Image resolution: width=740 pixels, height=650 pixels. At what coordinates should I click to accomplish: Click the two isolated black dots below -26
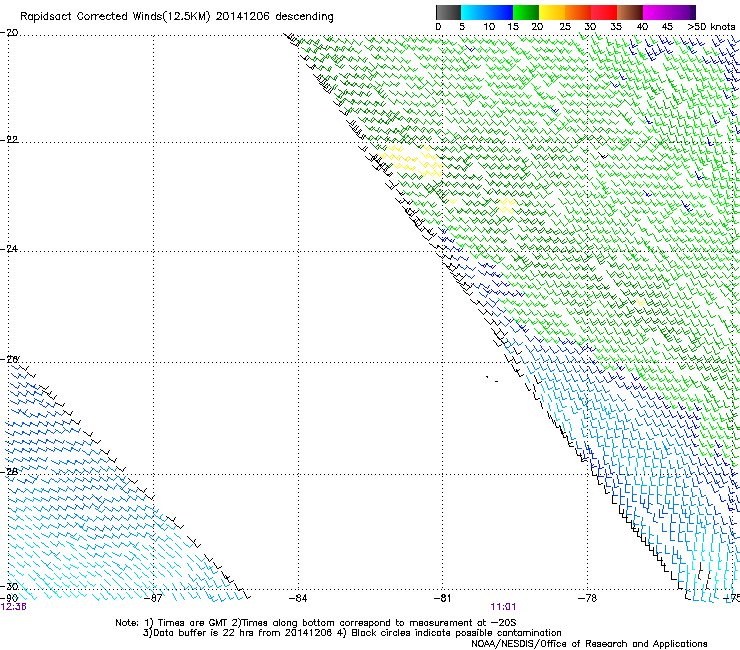coord(492,379)
